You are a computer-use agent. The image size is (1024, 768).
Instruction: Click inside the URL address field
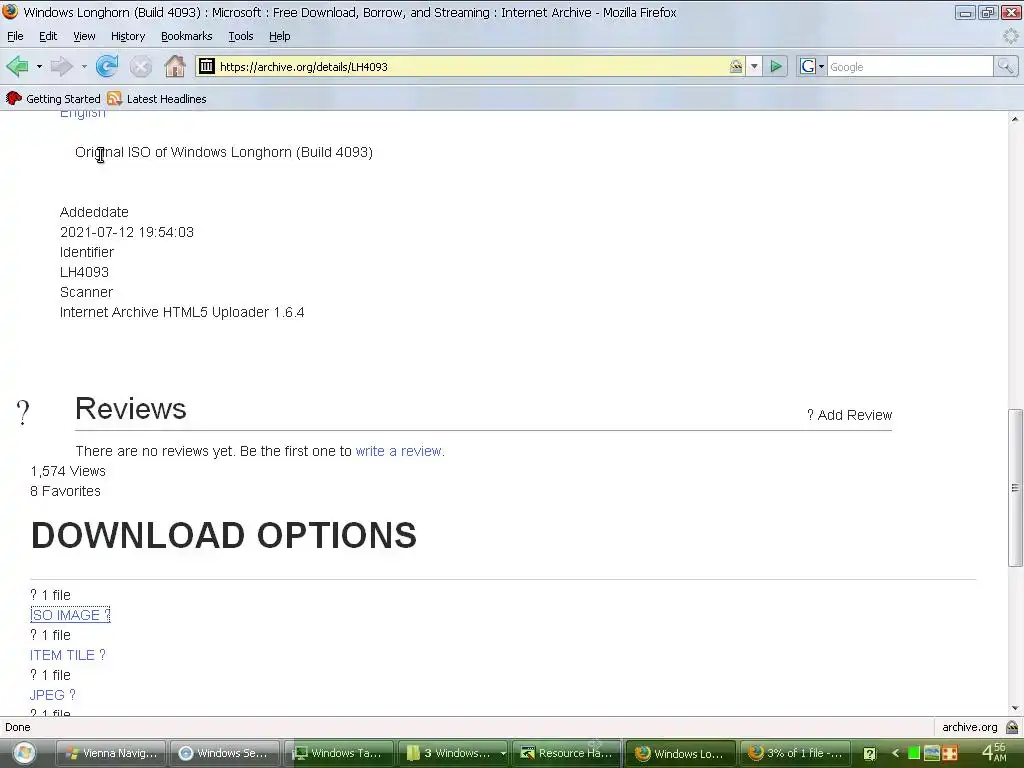tap(470, 66)
